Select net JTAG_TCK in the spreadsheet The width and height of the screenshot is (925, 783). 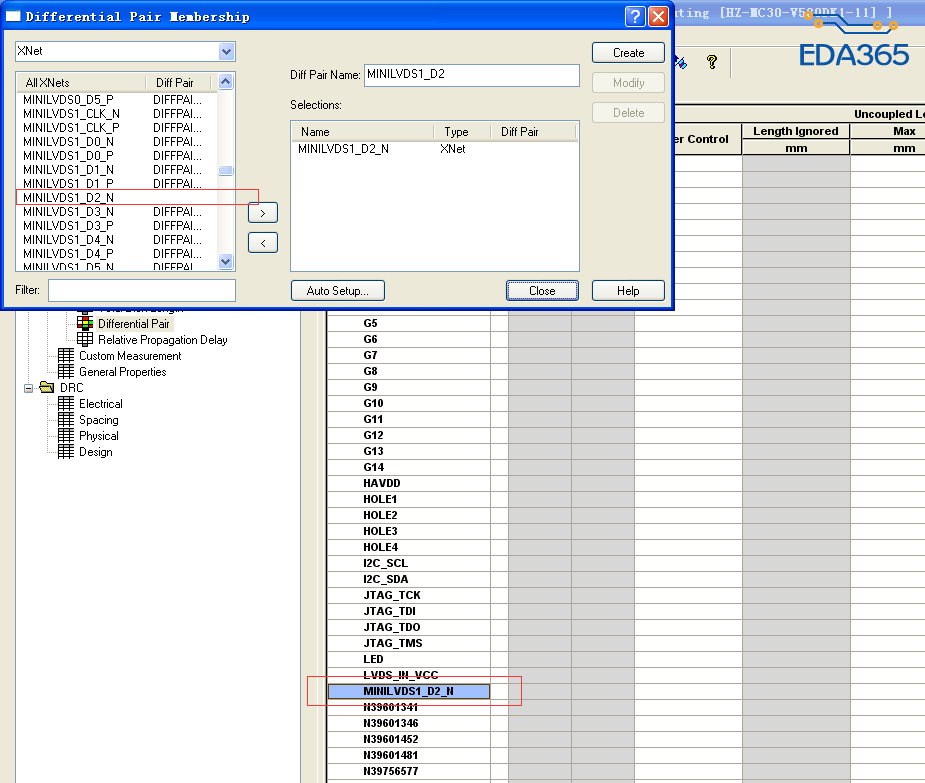[392, 595]
